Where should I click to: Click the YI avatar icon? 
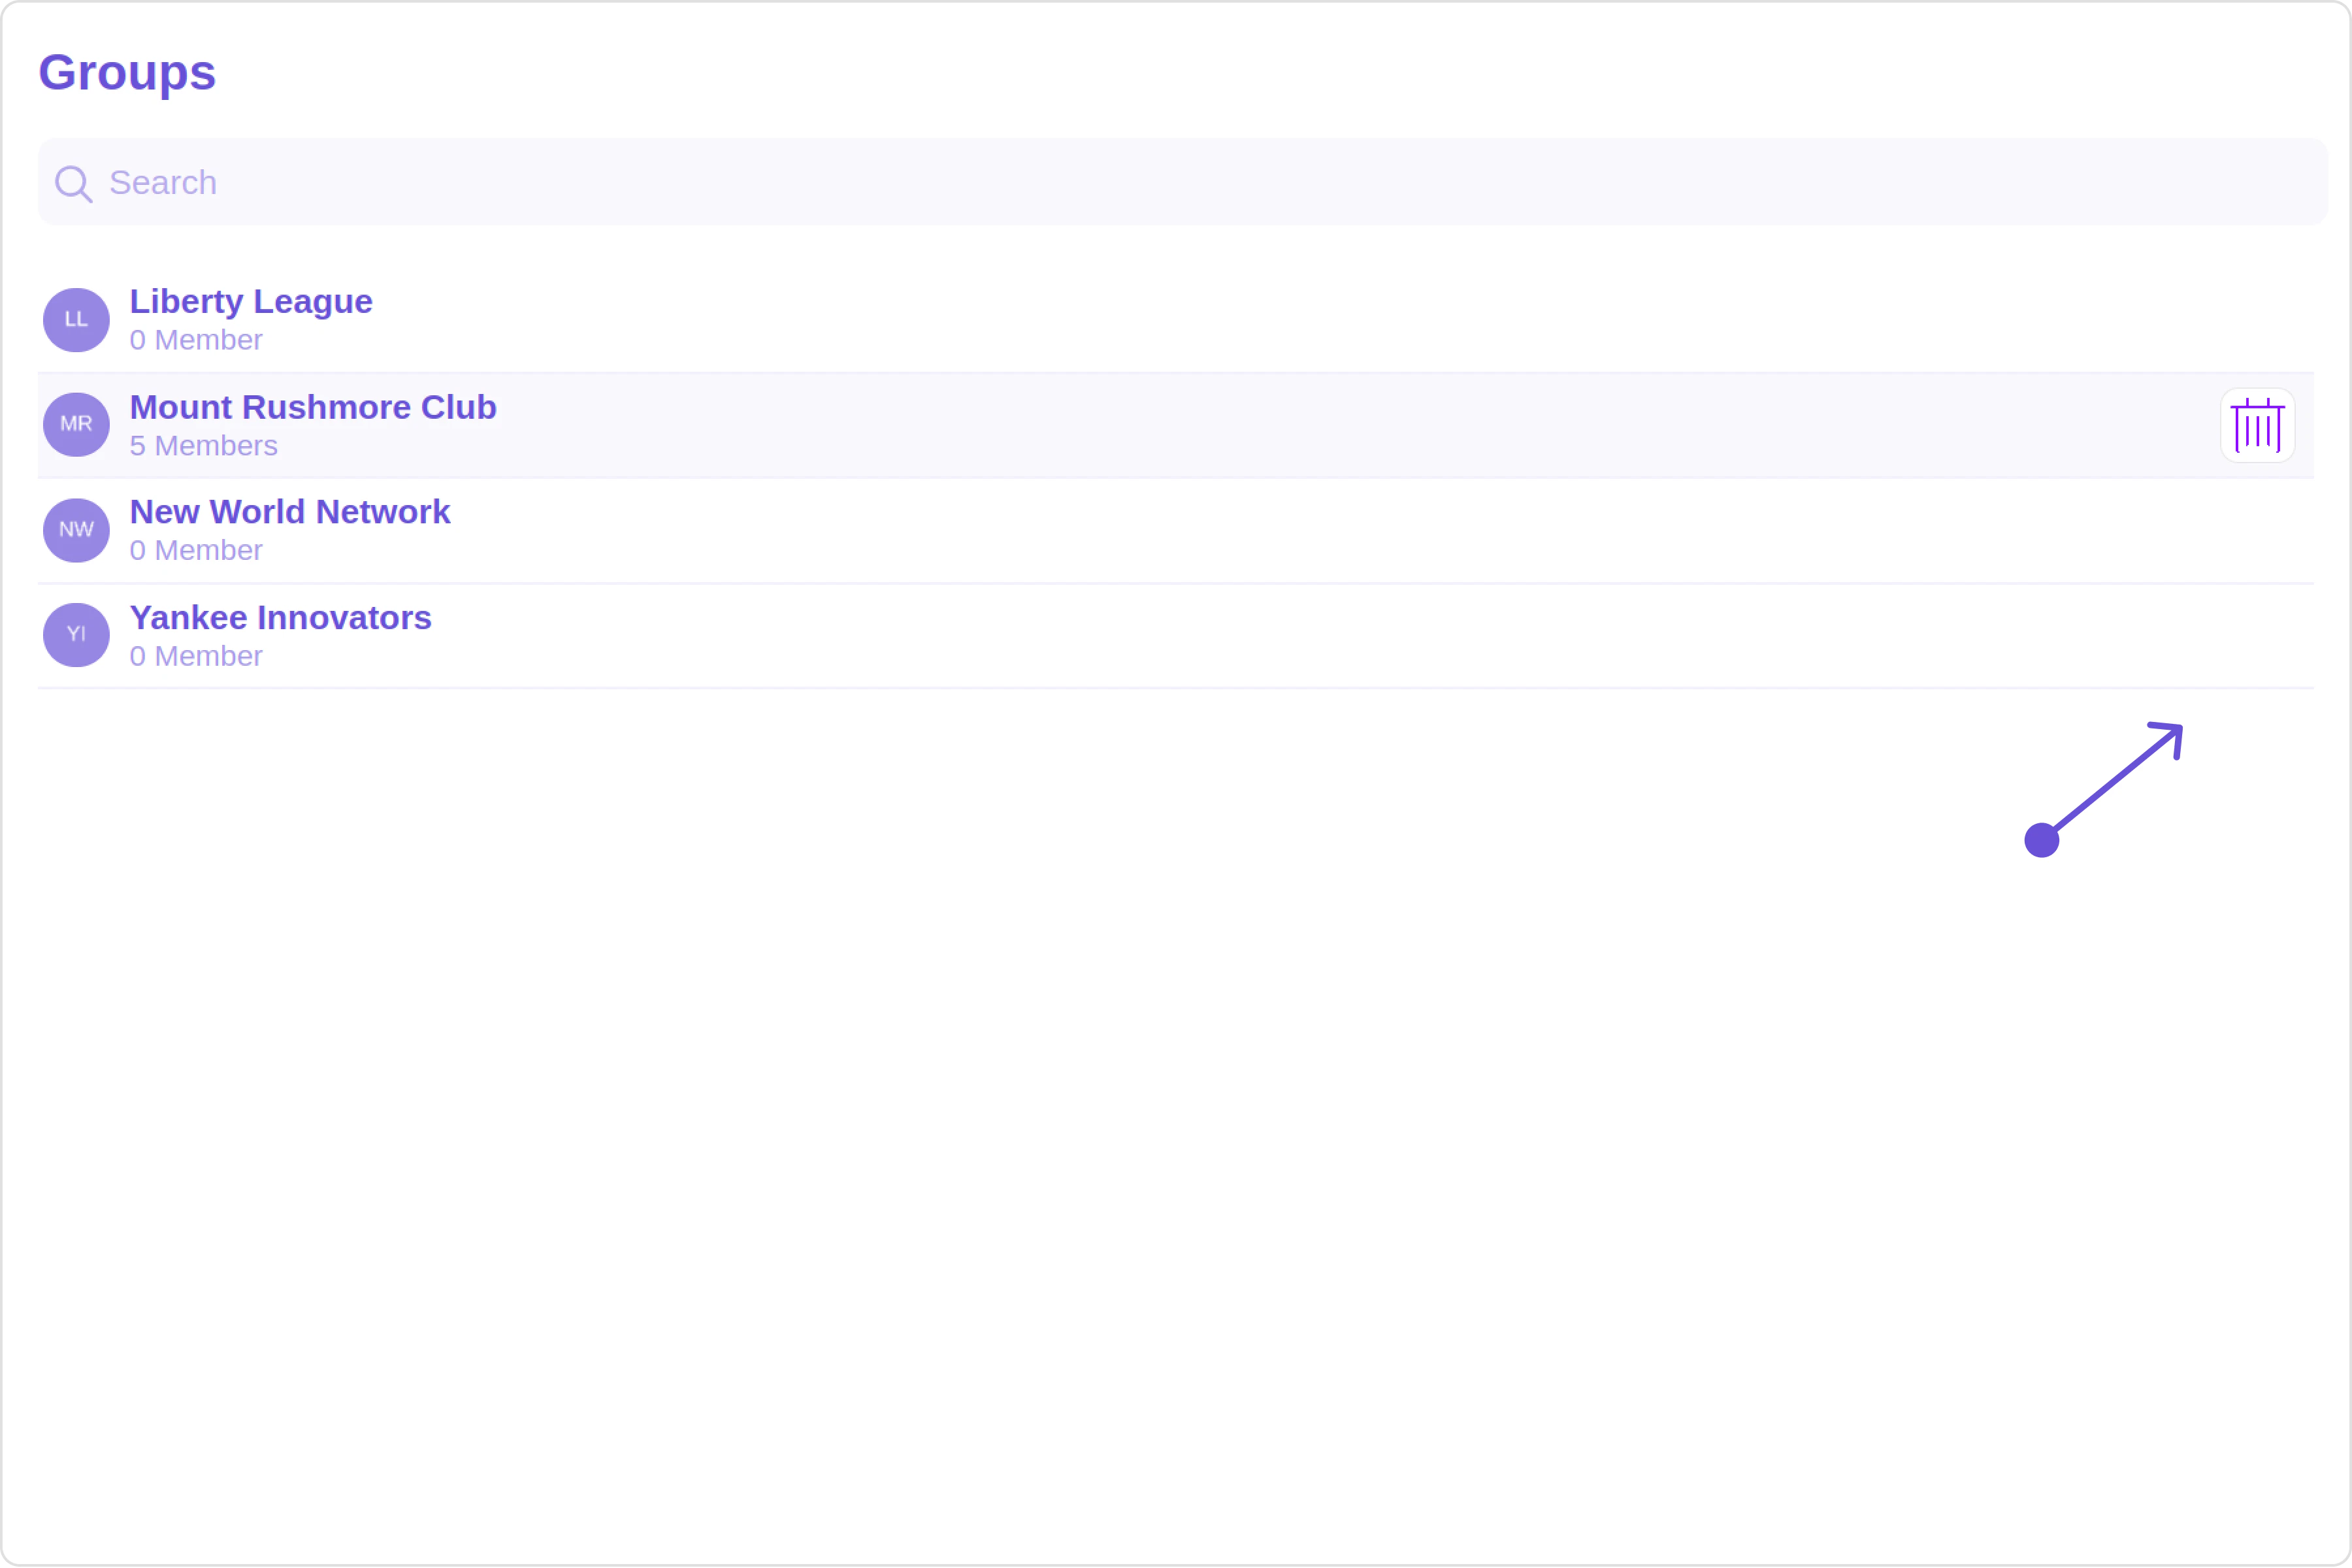point(76,635)
